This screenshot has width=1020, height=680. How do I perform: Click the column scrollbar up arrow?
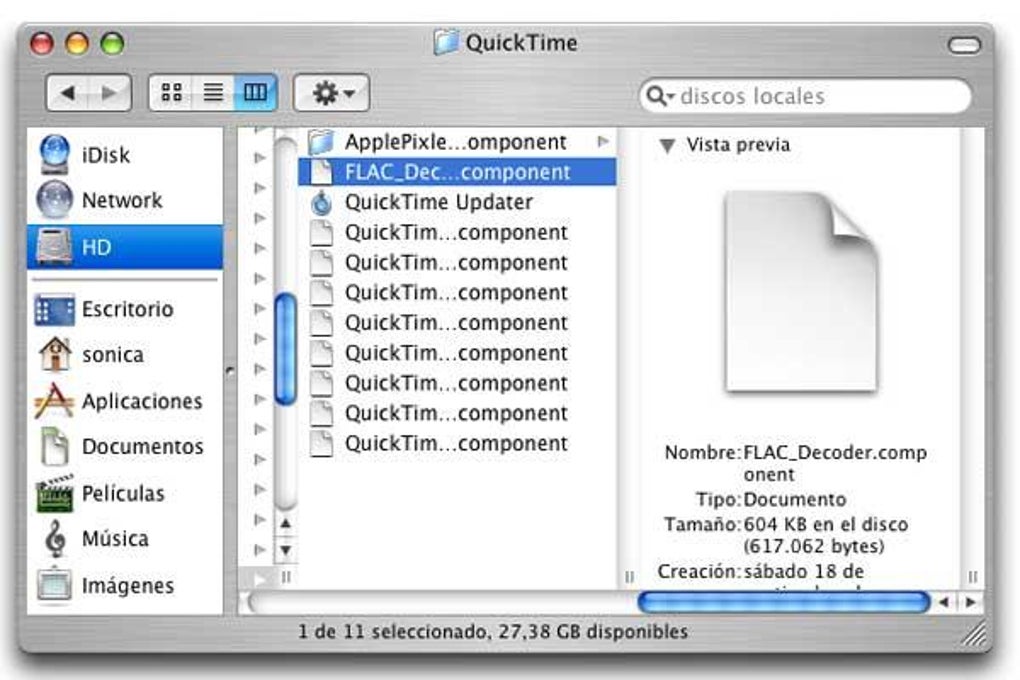point(286,523)
